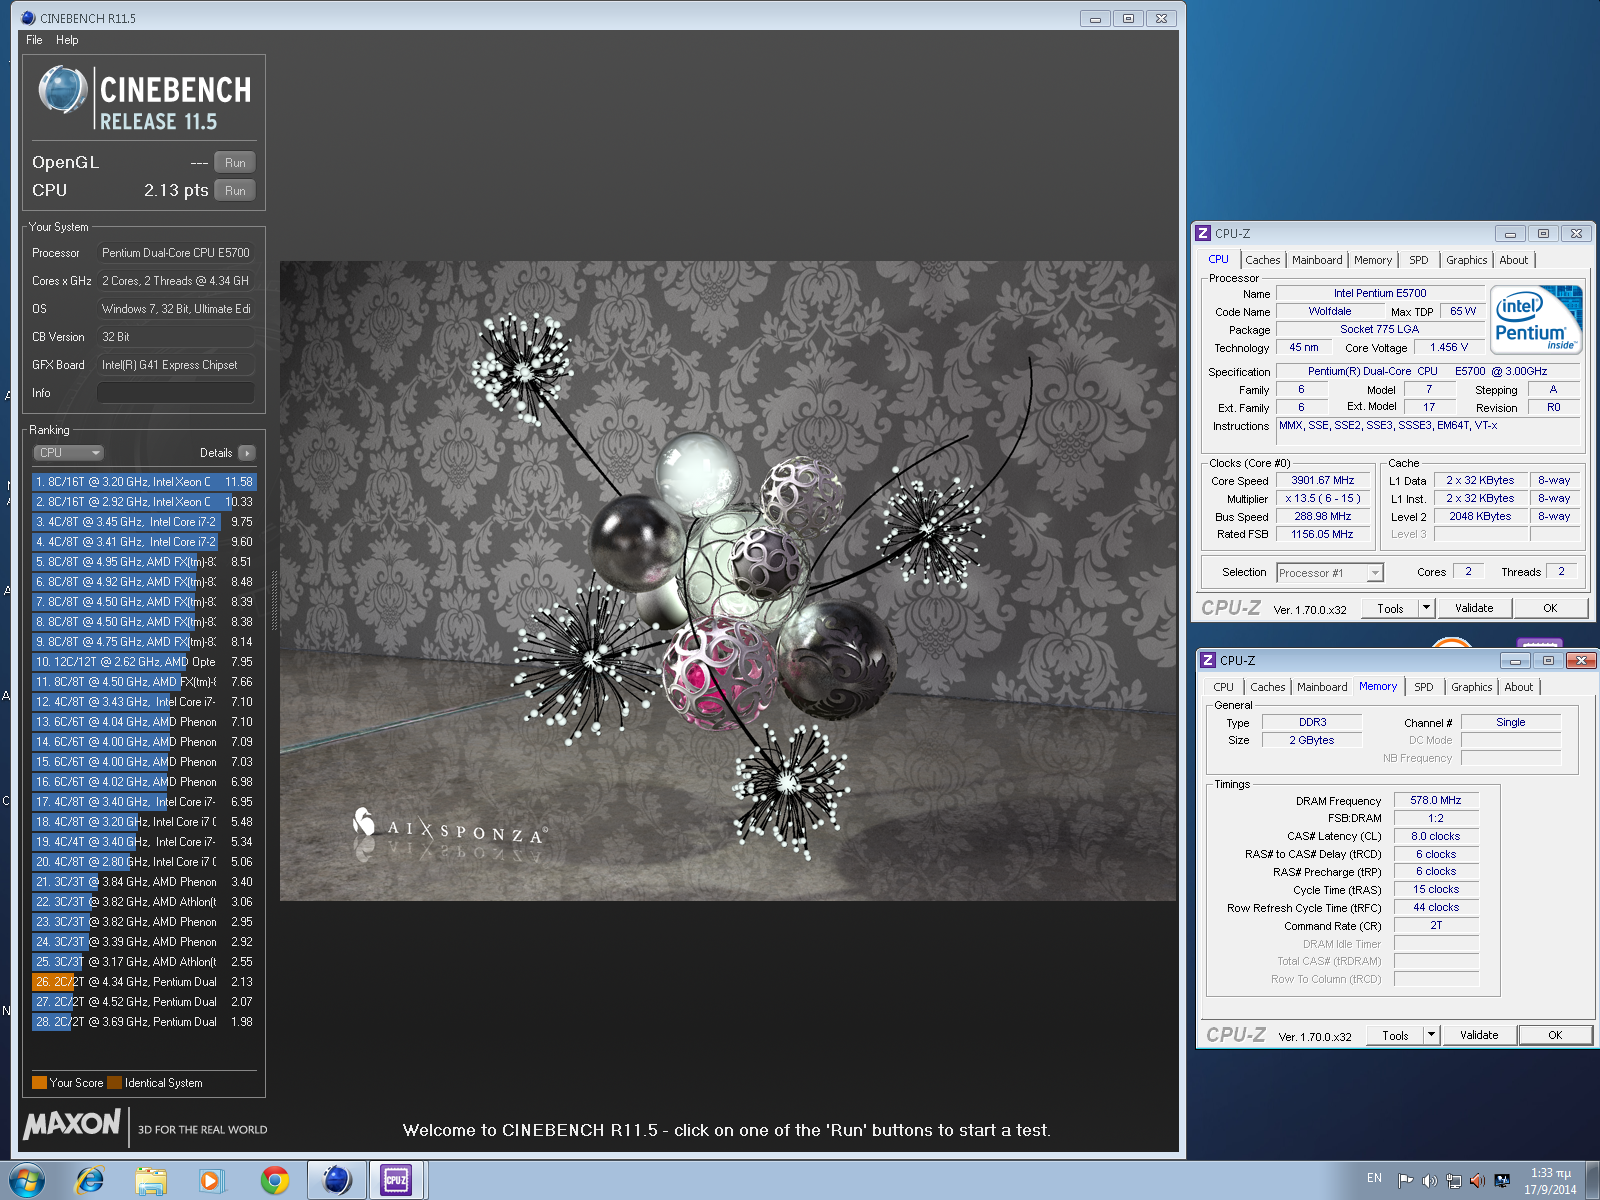Switch to Cinebench taskbar button
Image resolution: width=1600 pixels, height=1200 pixels.
[337, 1181]
